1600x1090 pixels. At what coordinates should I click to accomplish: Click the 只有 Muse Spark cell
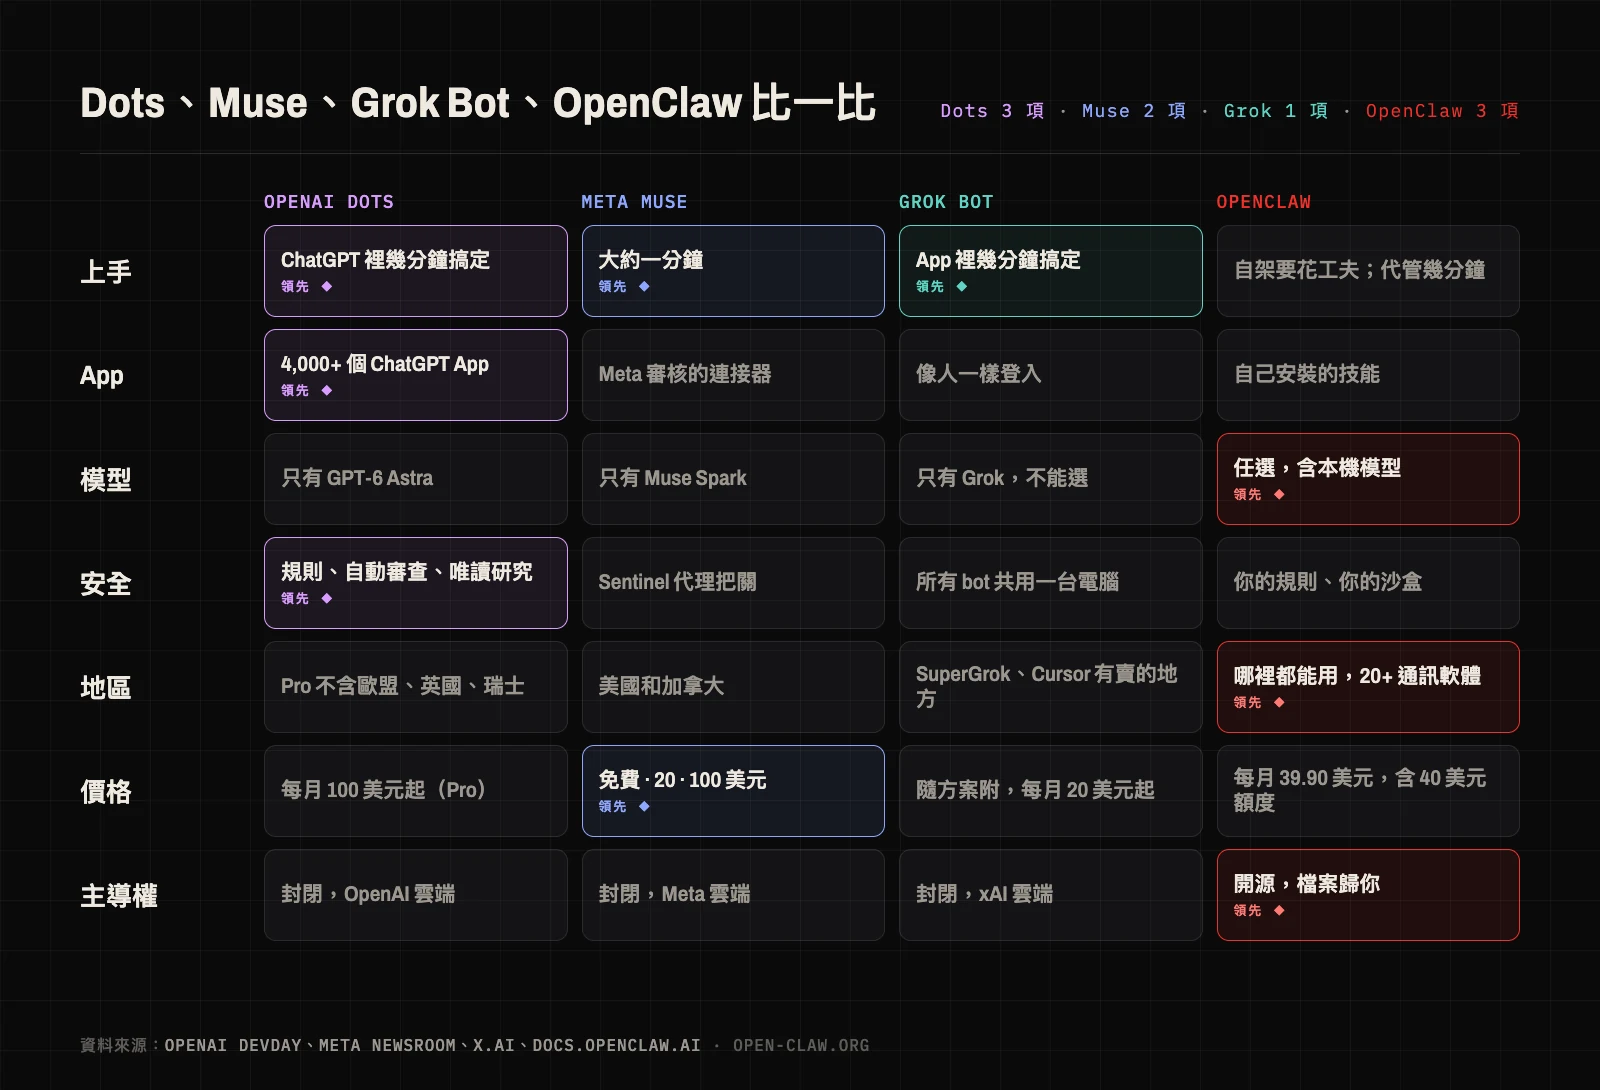pyautogui.click(x=733, y=479)
